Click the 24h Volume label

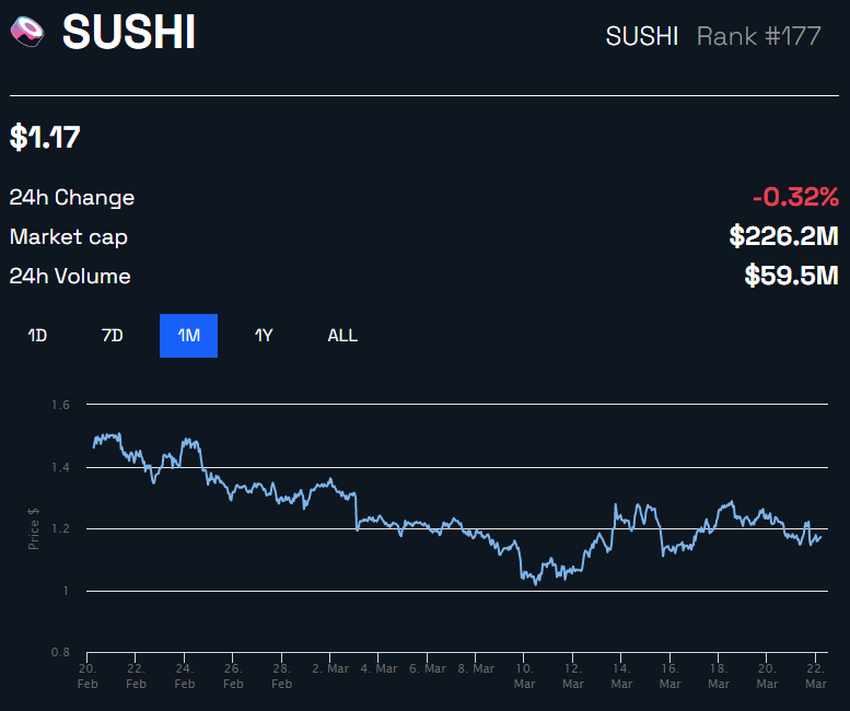tap(70, 276)
